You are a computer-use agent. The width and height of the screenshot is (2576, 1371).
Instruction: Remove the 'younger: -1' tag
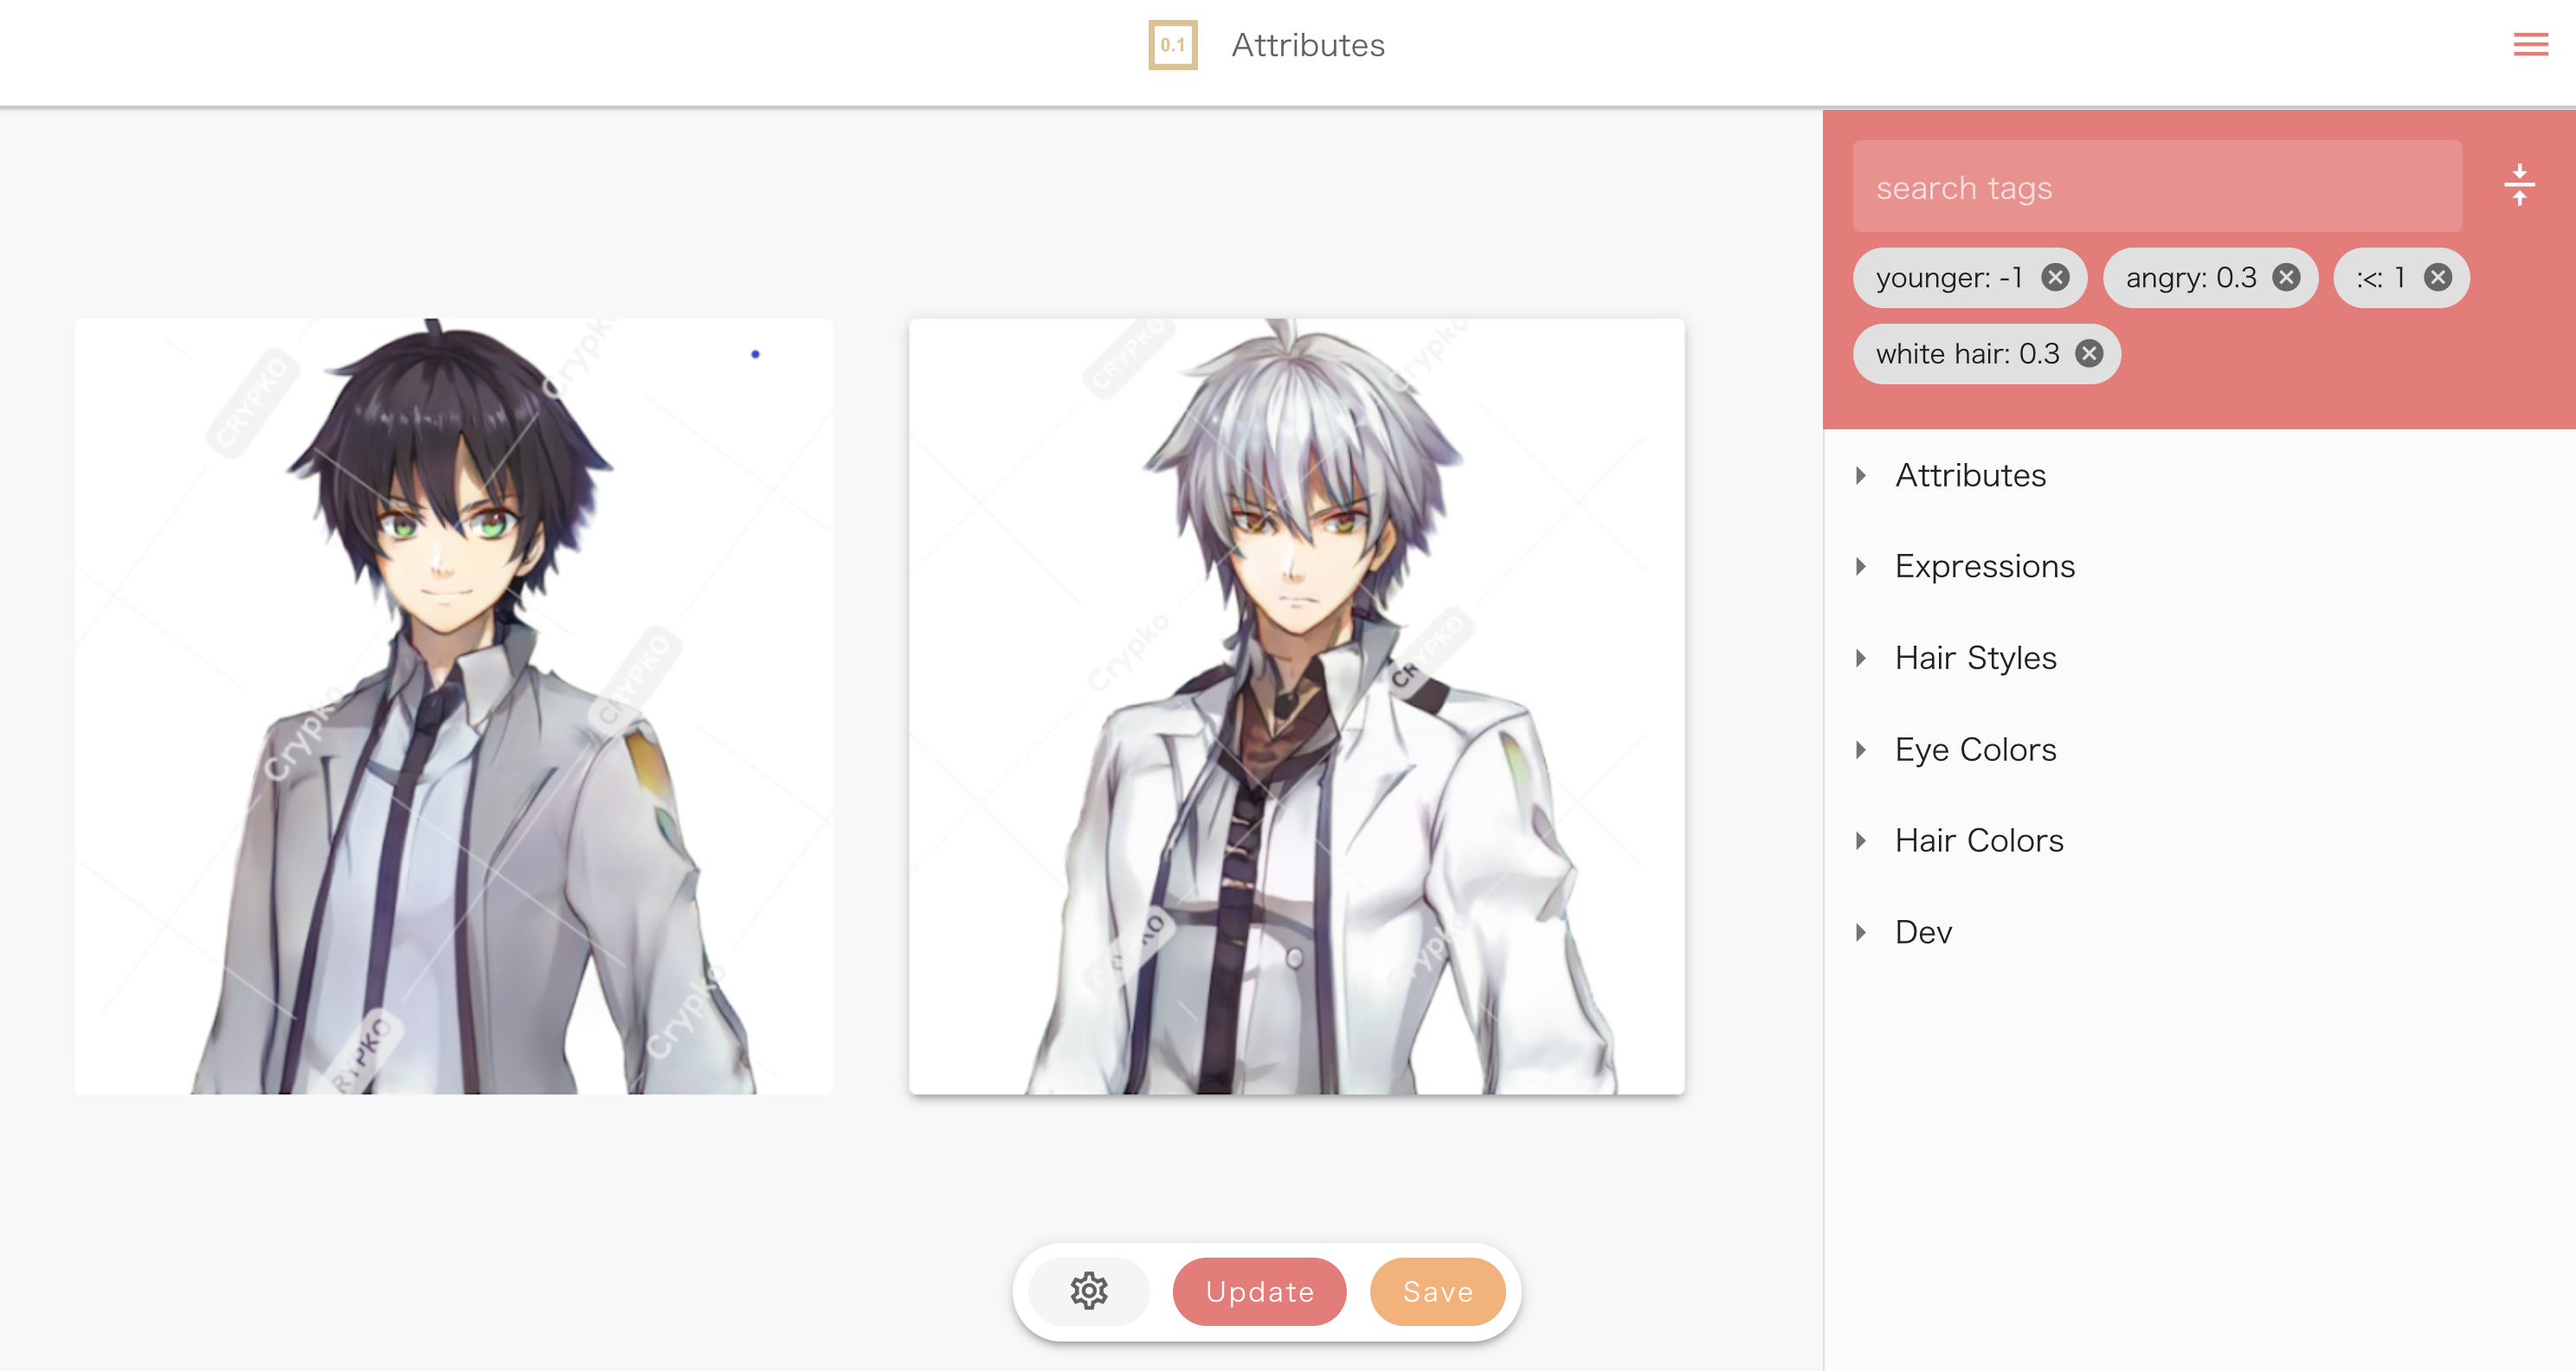click(2055, 276)
